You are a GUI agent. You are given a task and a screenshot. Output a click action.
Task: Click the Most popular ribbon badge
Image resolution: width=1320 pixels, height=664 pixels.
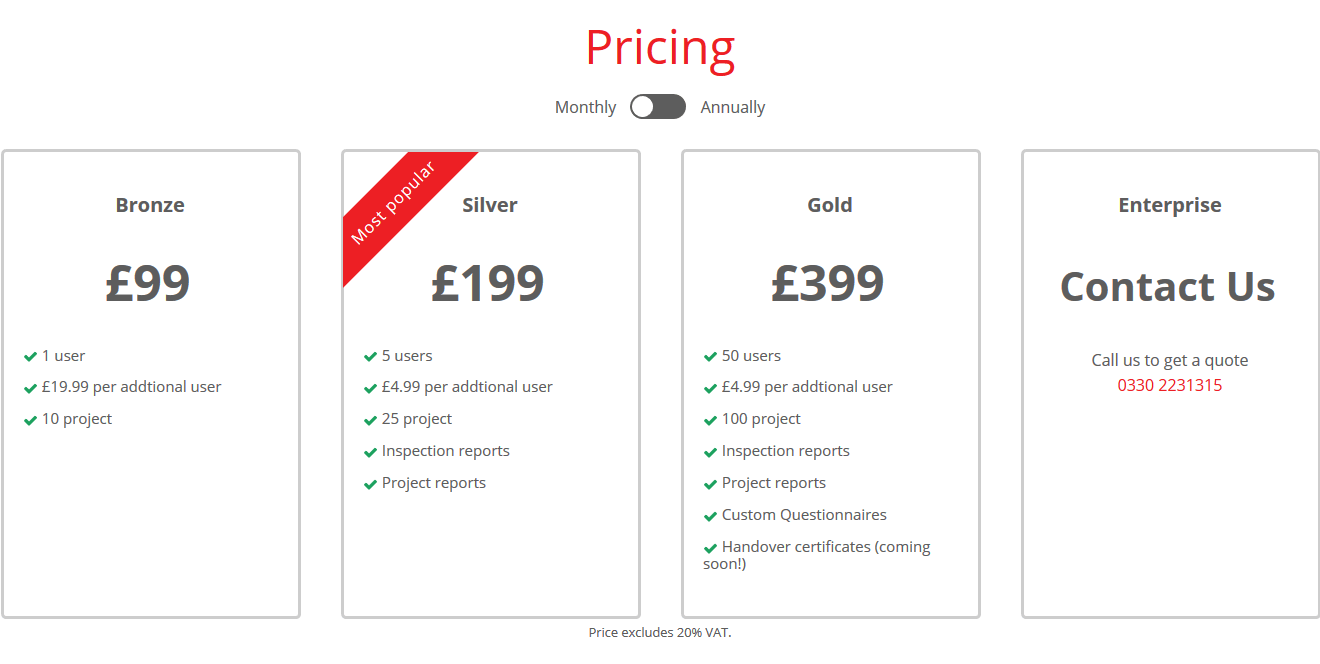(393, 203)
